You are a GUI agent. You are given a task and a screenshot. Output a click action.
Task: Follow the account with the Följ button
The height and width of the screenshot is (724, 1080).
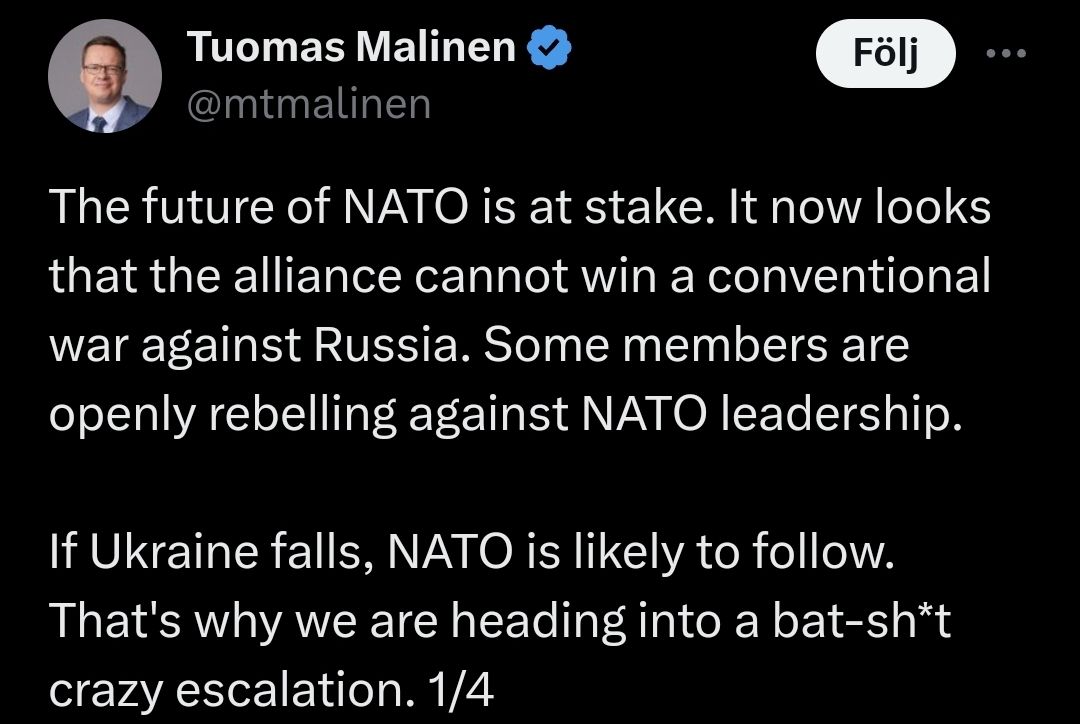click(x=885, y=53)
